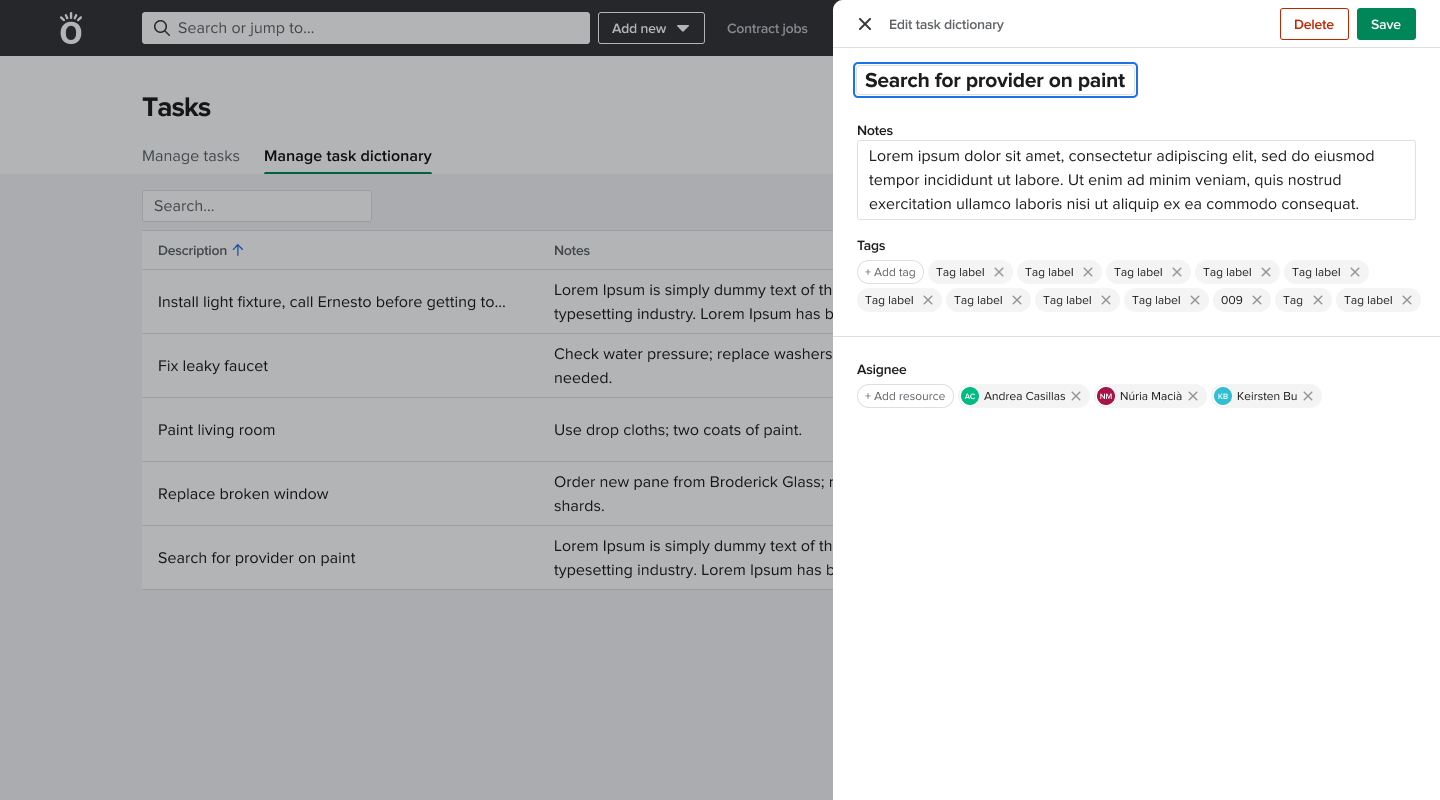Click the Add tag chip

point(890,272)
